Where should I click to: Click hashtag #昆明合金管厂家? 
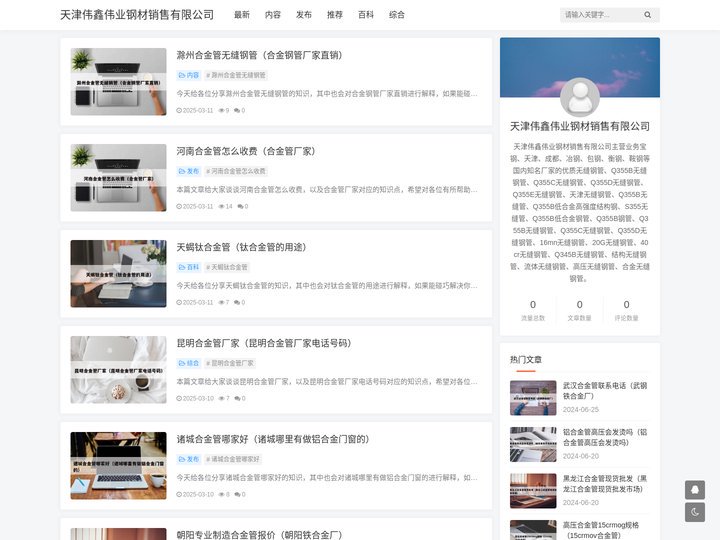(230, 363)
